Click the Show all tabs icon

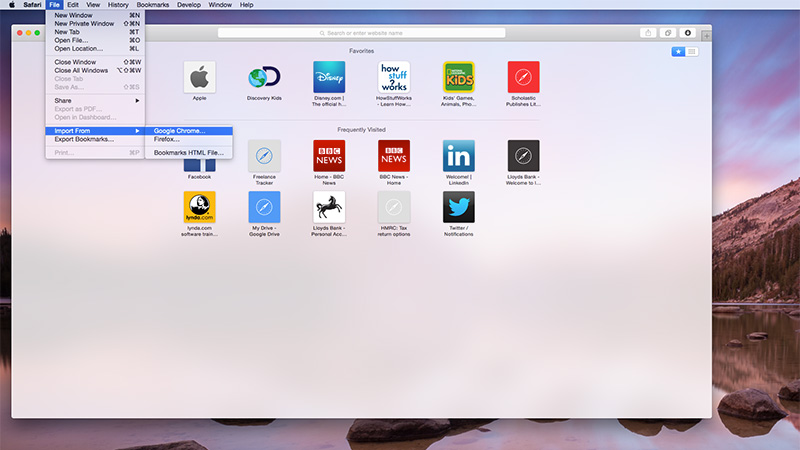coord(668,33)
